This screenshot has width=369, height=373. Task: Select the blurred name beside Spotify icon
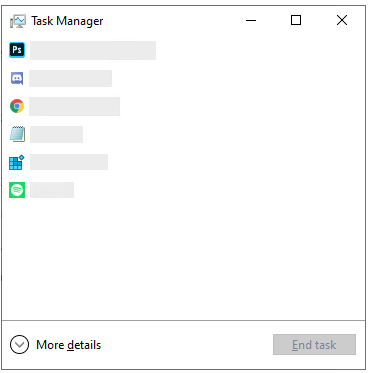tap(52, 190)
